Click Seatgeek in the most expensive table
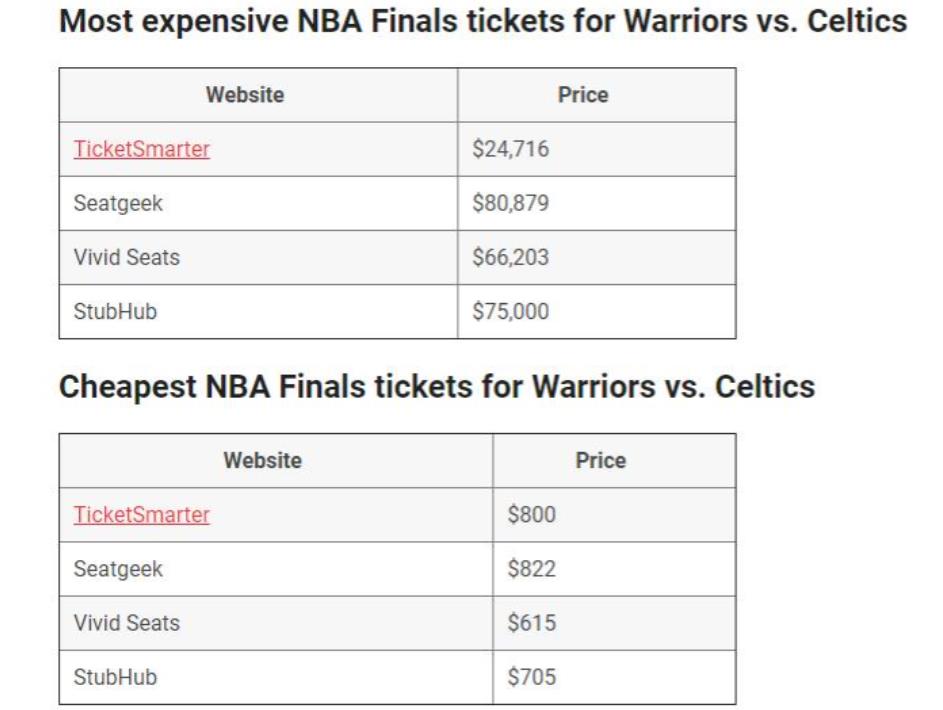The width and height of the screenshot is (943, 710). [118, 203]
